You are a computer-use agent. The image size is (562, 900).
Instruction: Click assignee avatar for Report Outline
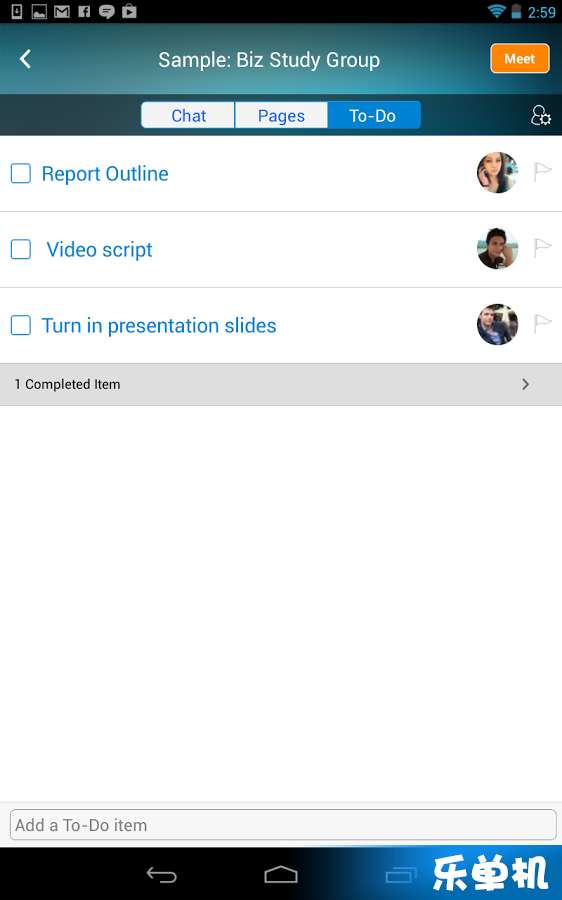(x=497, y=173)
